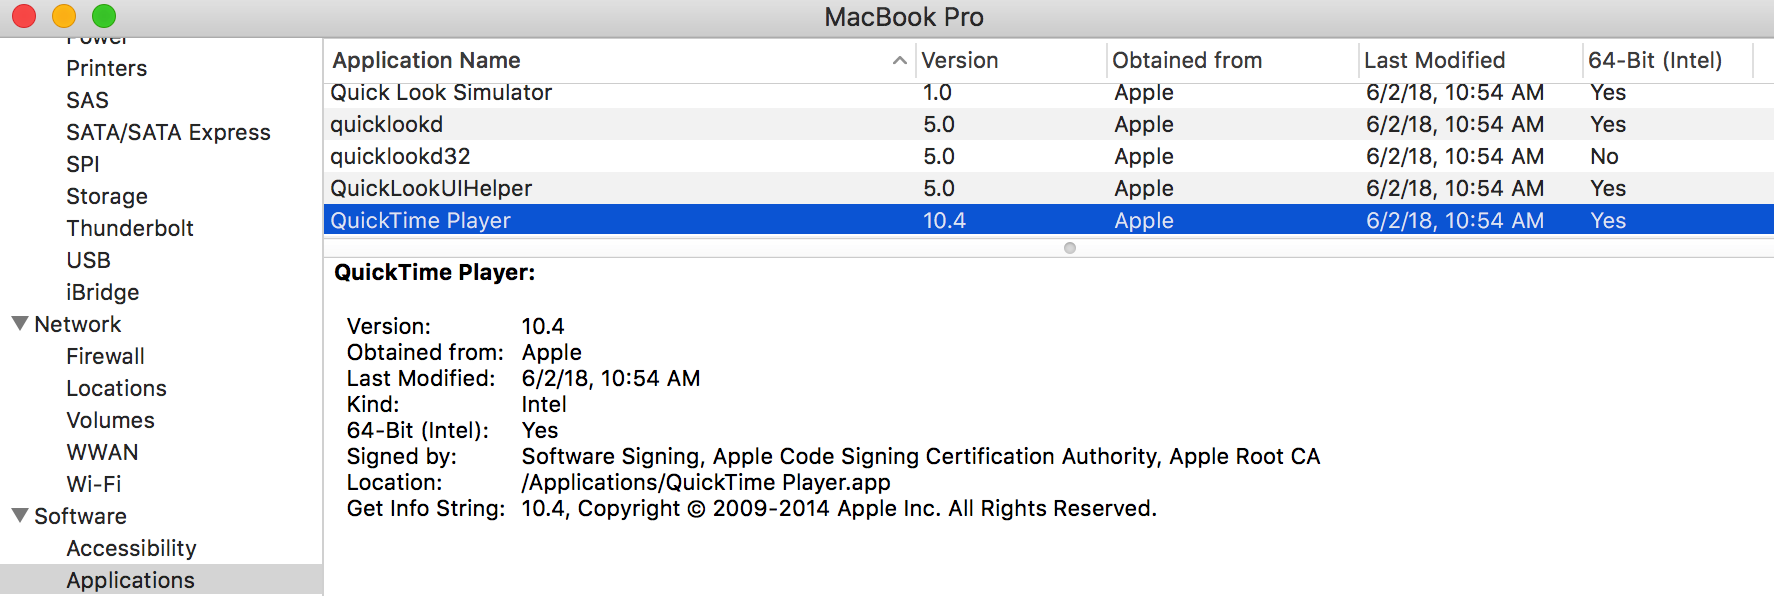Open Accessibility under Software
The image size is (1774, 596).
click(131, 548)
